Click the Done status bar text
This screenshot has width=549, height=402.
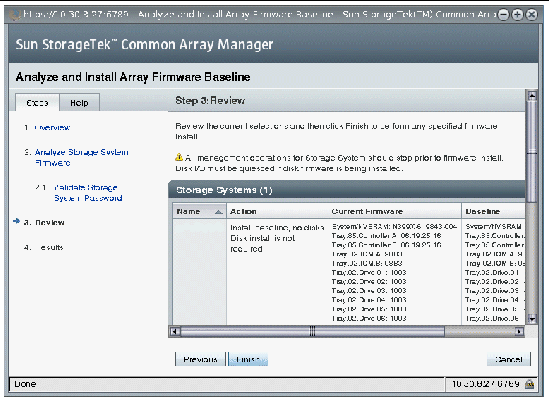coord(25,384)
